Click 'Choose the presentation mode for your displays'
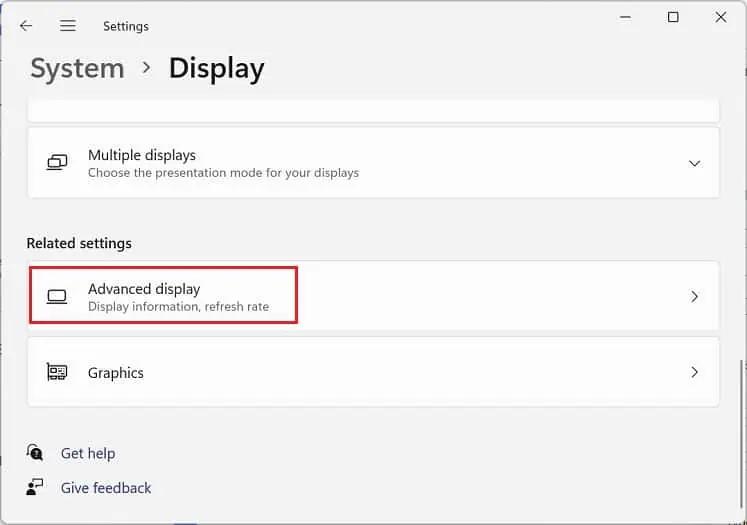This screenshot has width=747, height=525. [x=223, y=172]
